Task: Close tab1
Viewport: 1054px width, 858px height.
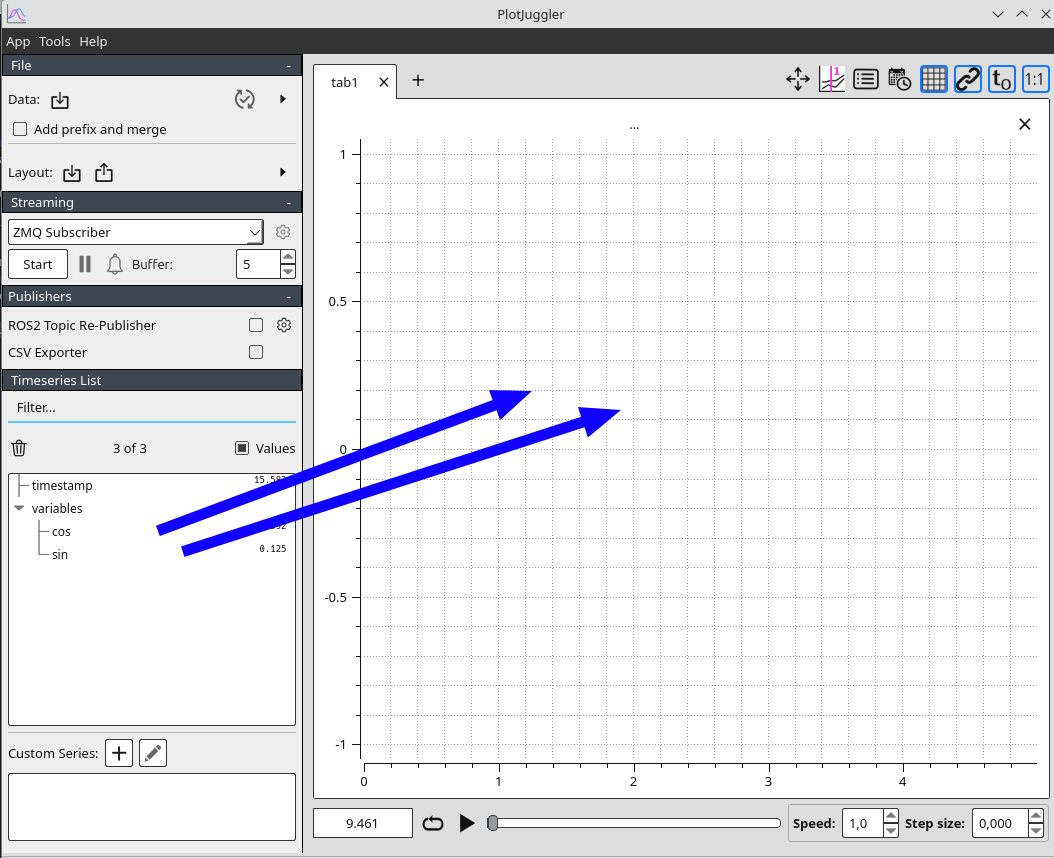Action: (384, 82)
